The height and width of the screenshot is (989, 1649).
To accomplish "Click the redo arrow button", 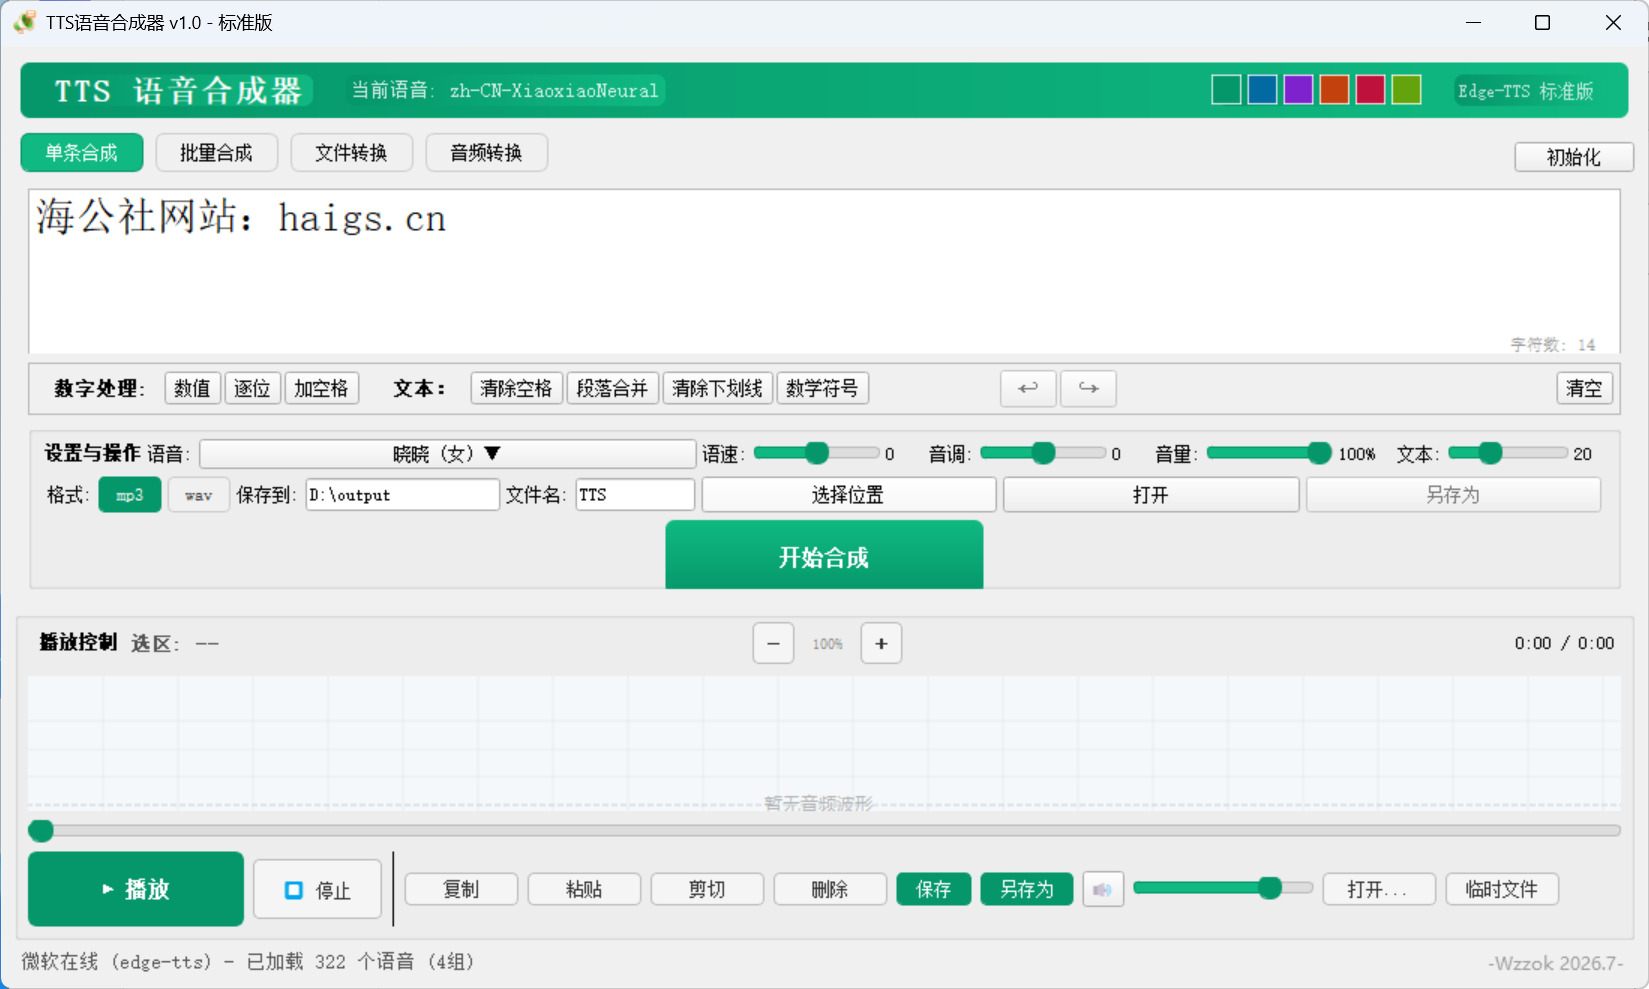I will pyautogui.click(x=1088, y=388).
